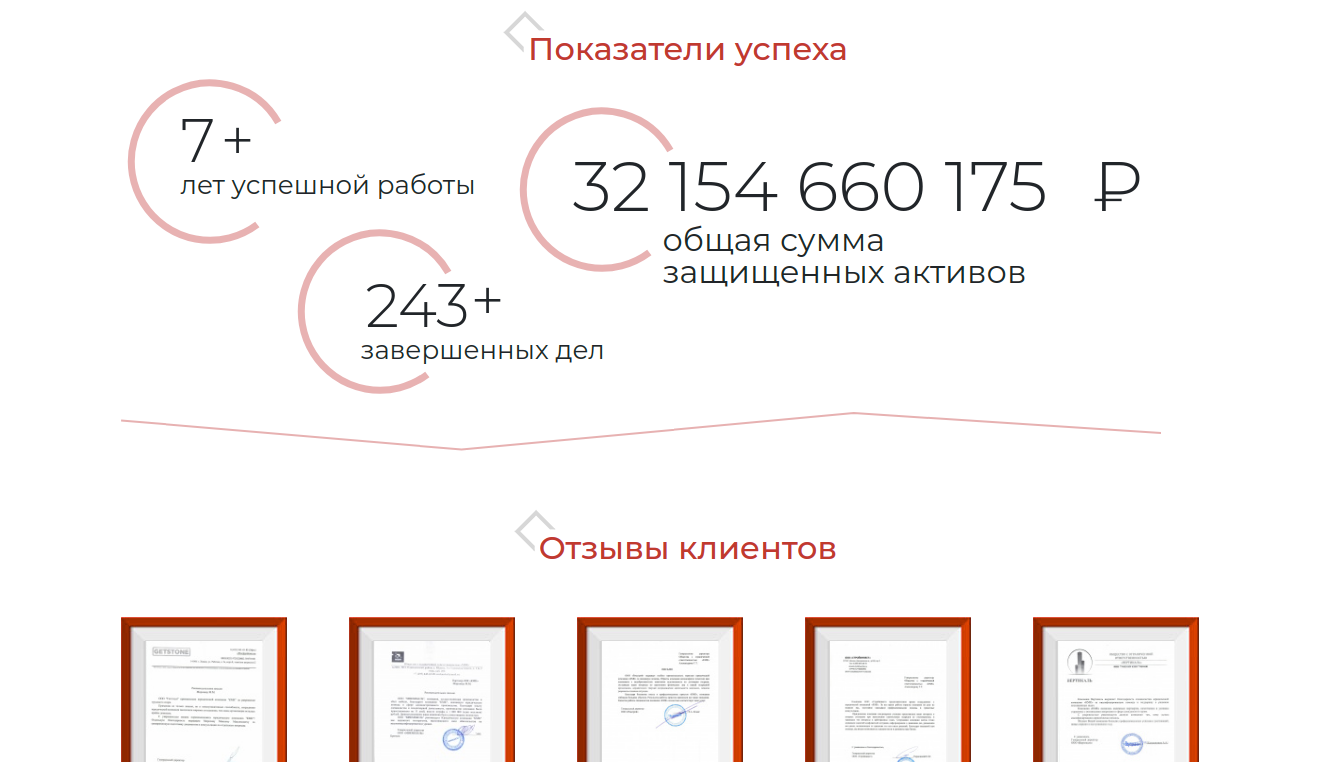This screenshot has width=1338, height=762.
Task: Open the fourth framed client review
Action: [x=889, y=690]
